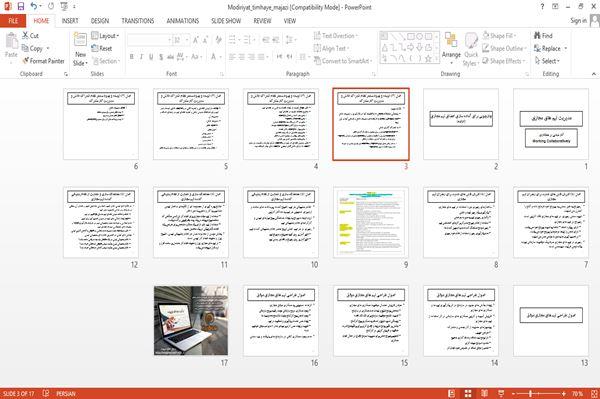Start Slide Show from status bar icon
This screenshot has height=399, width=600.
[501, 394]
